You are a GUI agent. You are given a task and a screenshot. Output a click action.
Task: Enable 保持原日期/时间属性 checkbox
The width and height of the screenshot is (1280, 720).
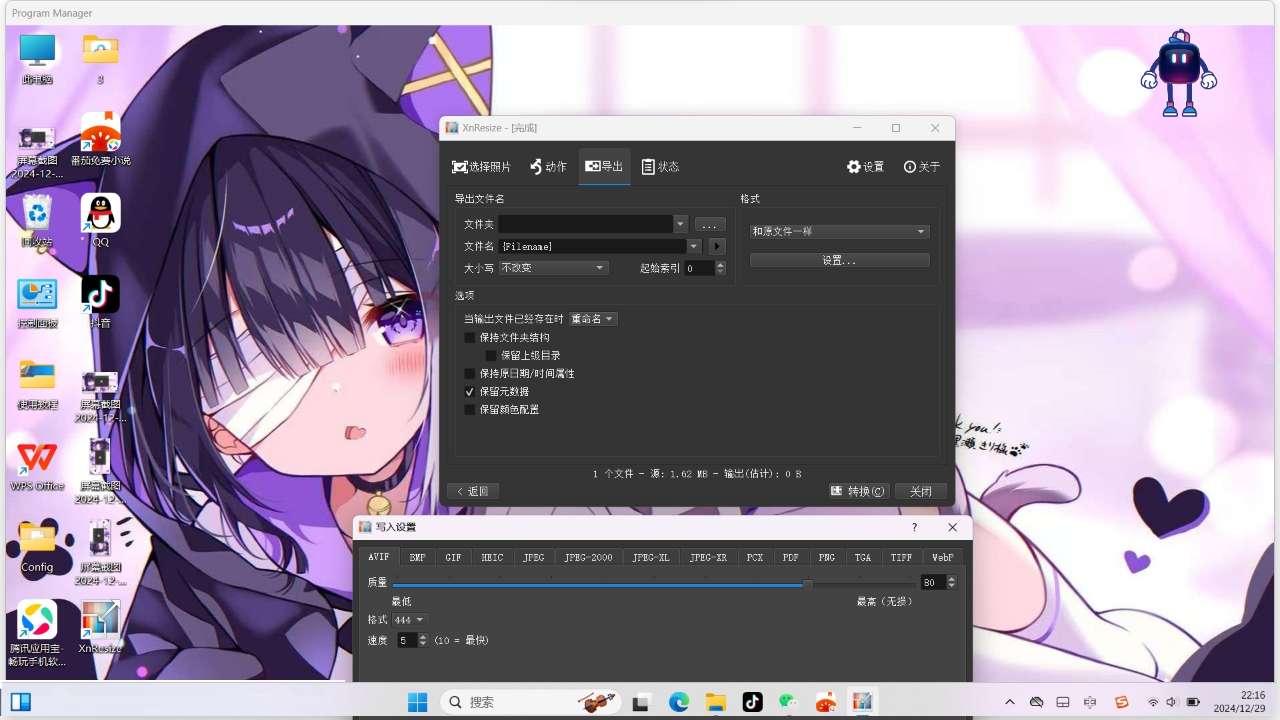point(470,374)
